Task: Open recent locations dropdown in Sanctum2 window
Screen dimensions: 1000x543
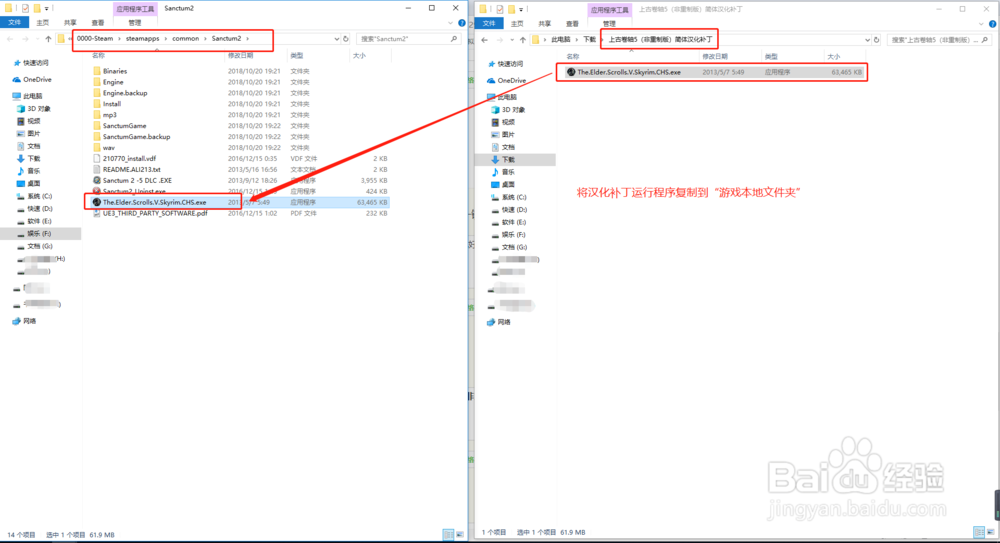Action: click(38, 39)
